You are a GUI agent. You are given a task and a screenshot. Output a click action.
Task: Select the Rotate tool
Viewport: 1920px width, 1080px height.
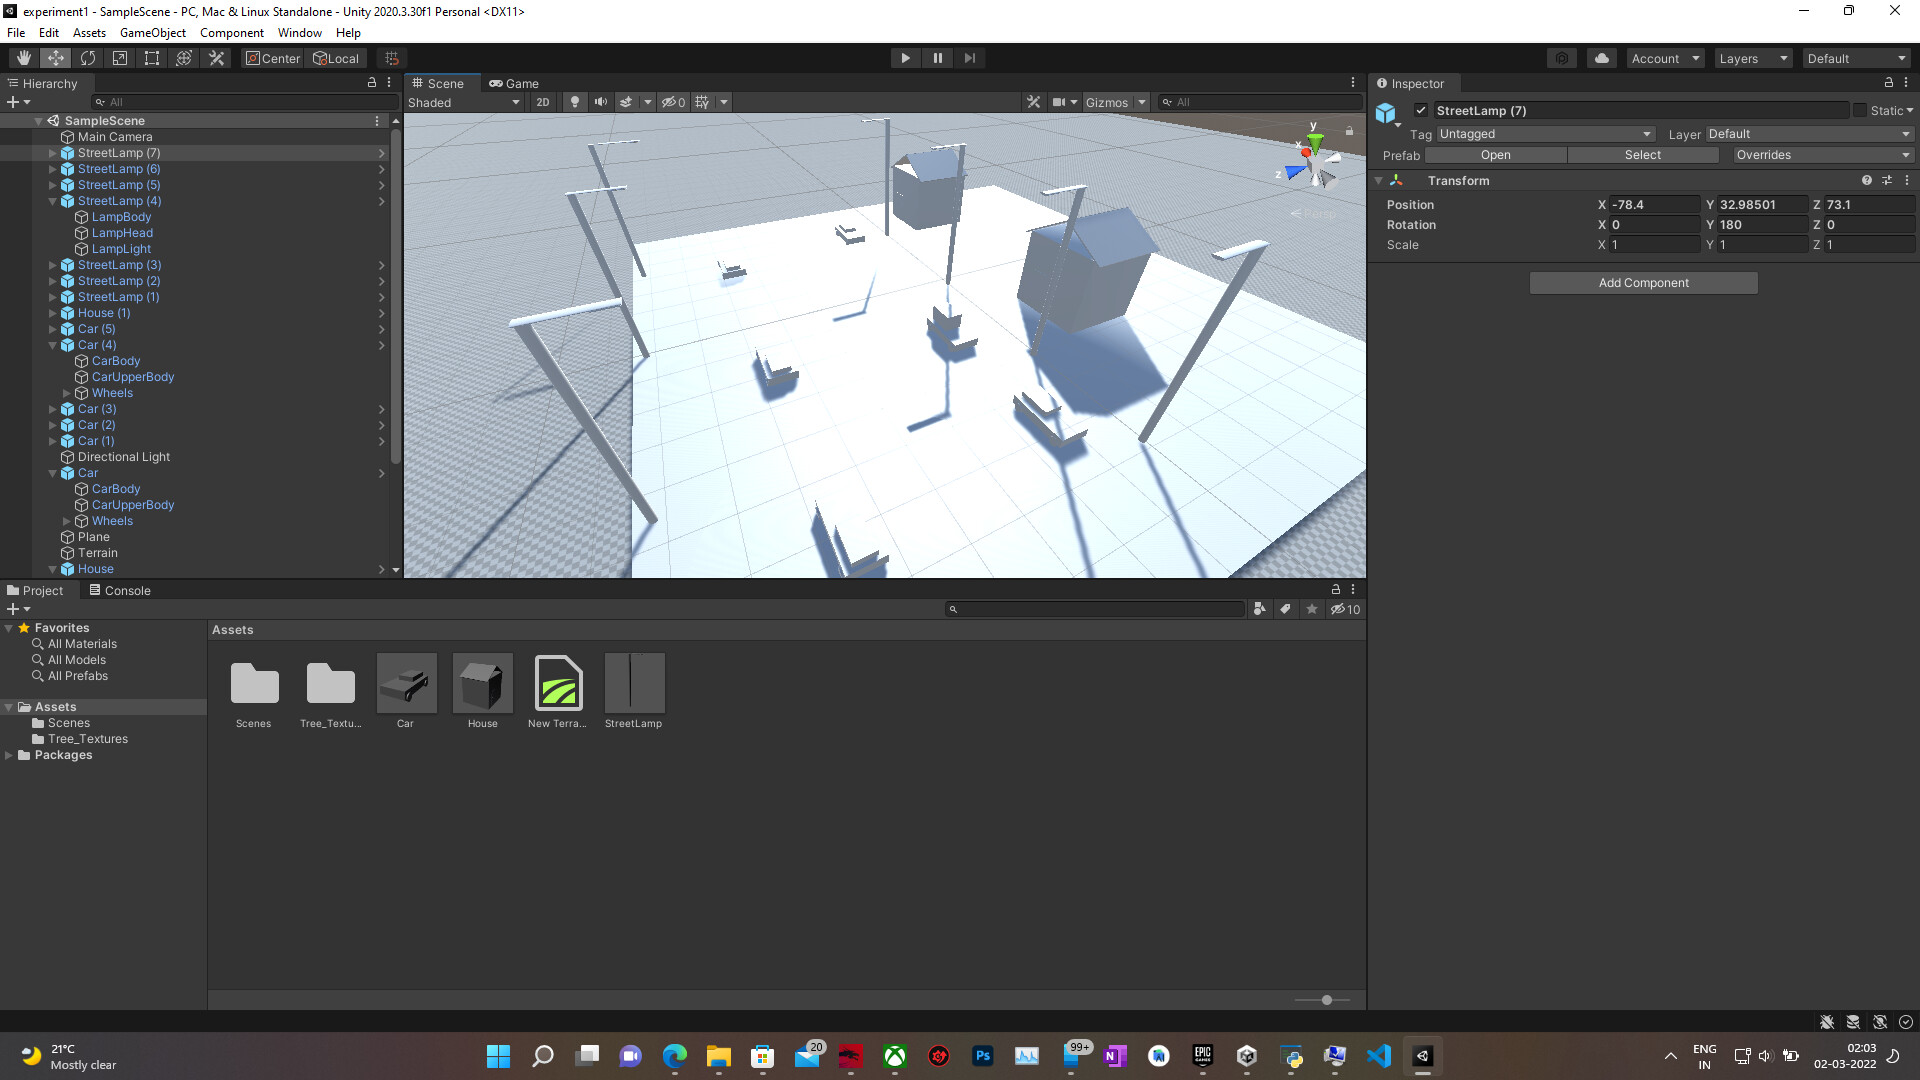[88, 57]
